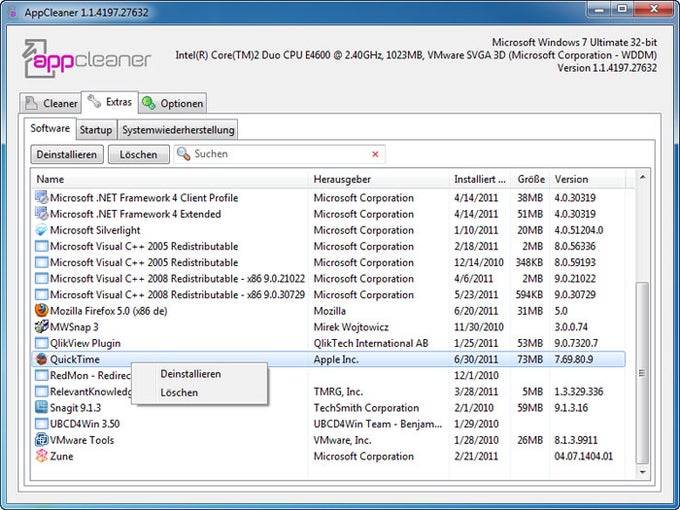Click the VMware Tools icon

click(41, 440)
